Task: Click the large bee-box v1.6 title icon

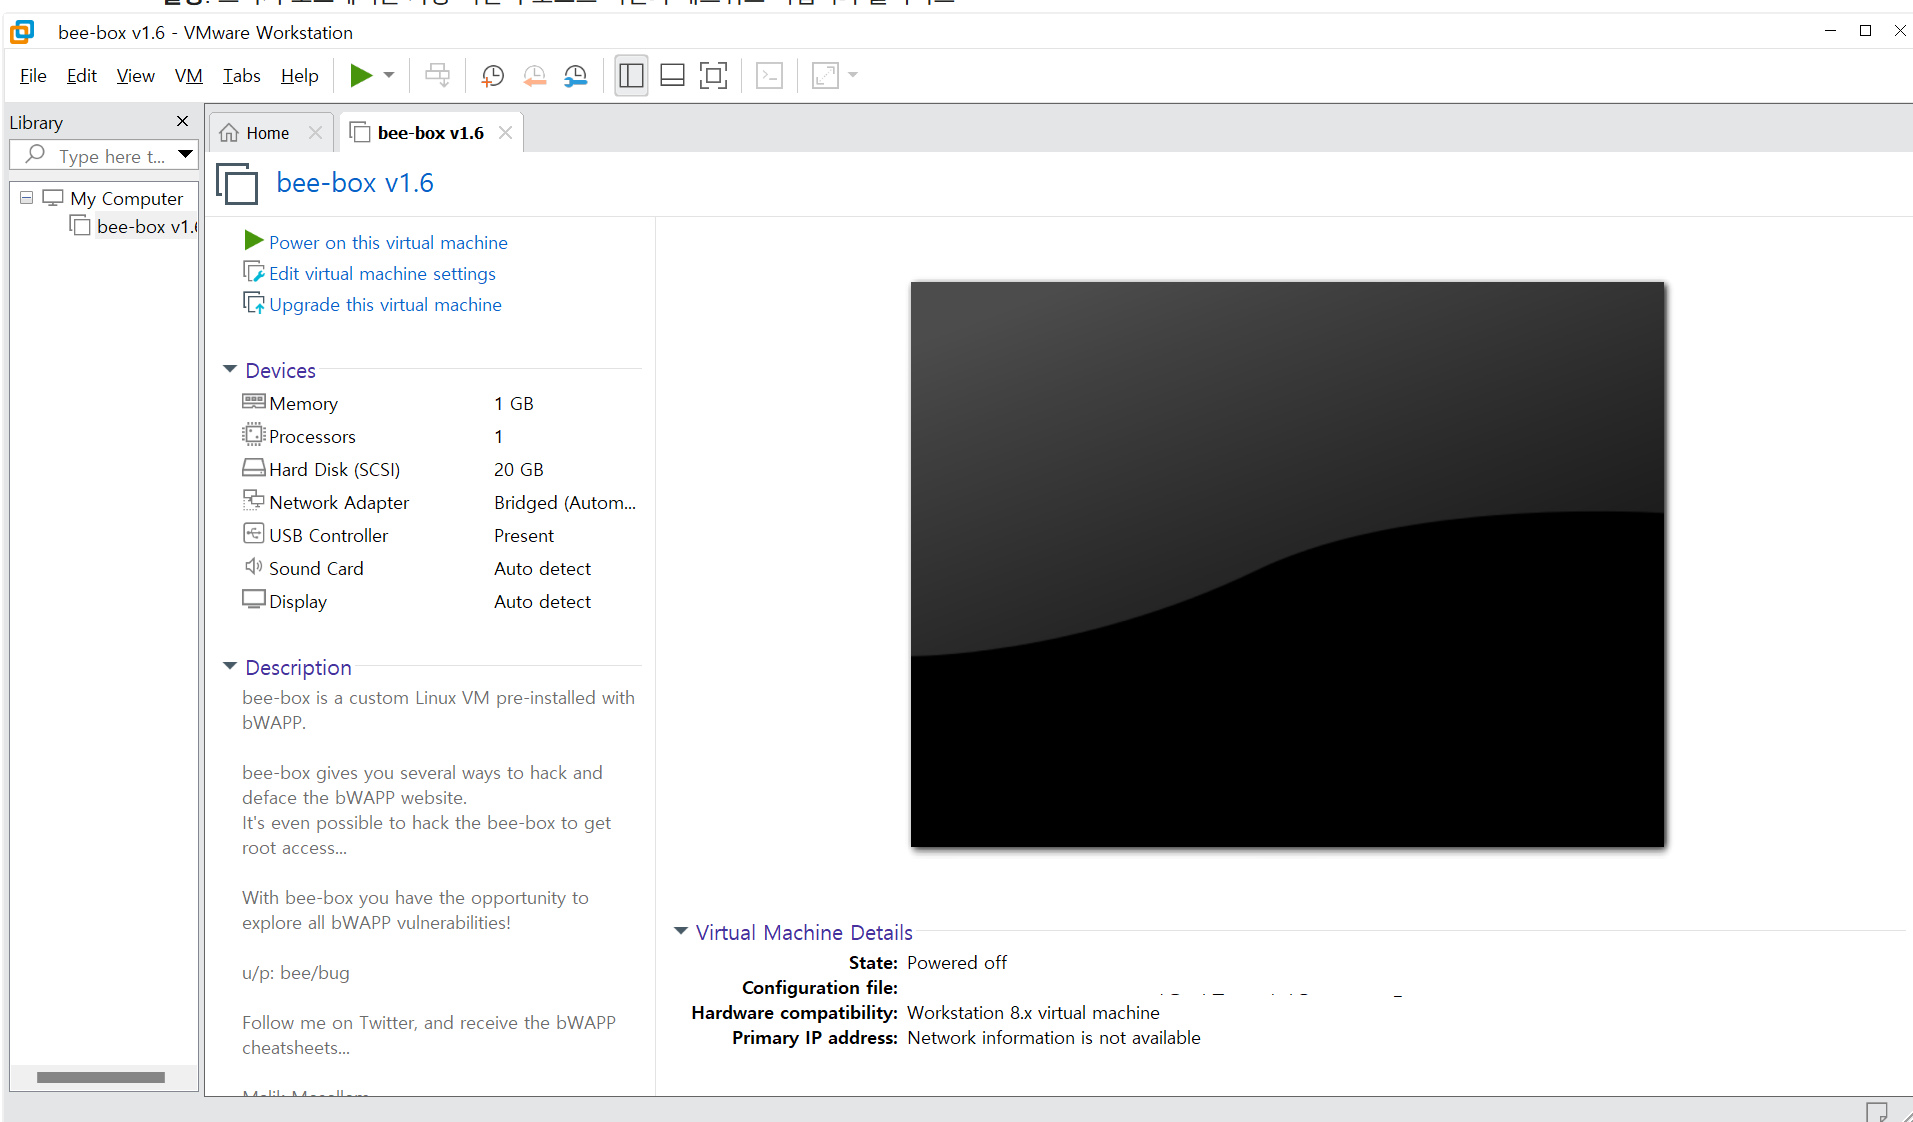Action: tap(237, 184)
